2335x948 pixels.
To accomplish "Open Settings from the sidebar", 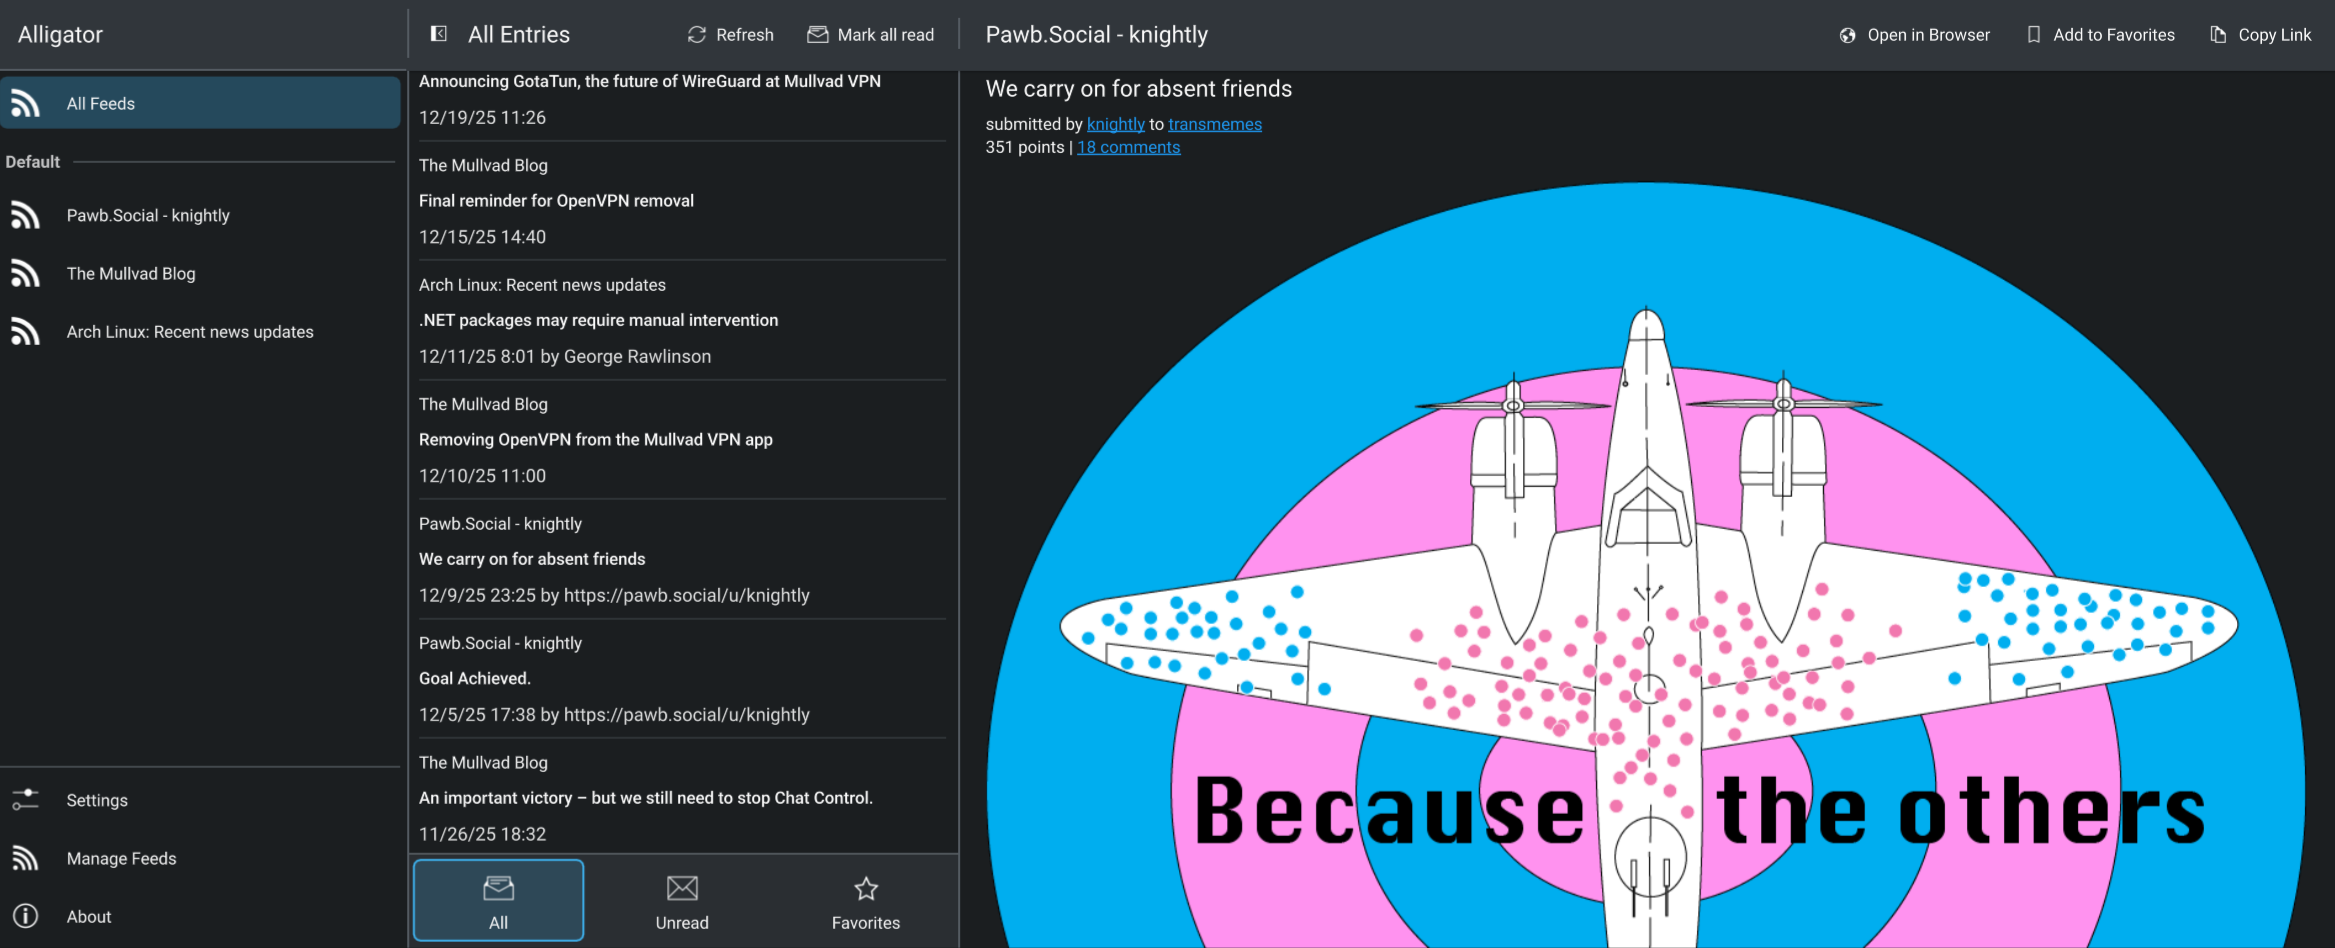I will click(x=97, y=800).
